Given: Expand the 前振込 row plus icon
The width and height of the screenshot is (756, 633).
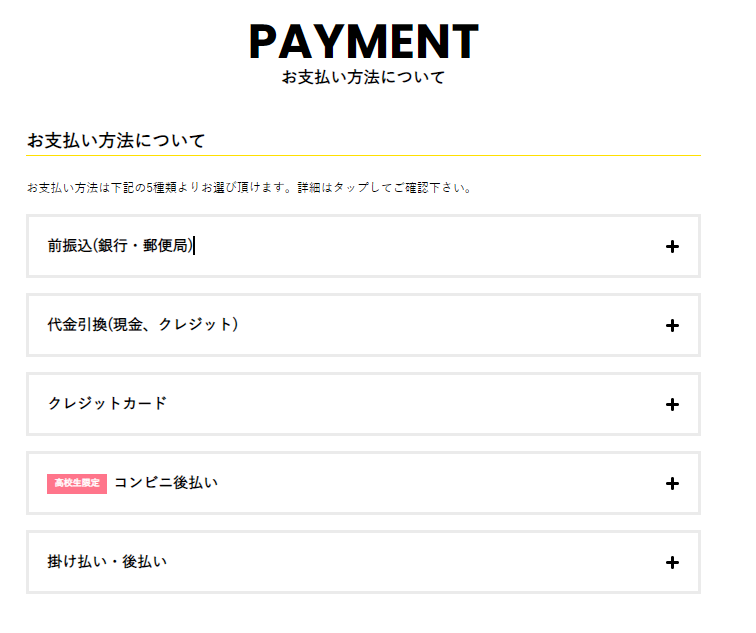Looking at the screenshot, I should 672,247.
